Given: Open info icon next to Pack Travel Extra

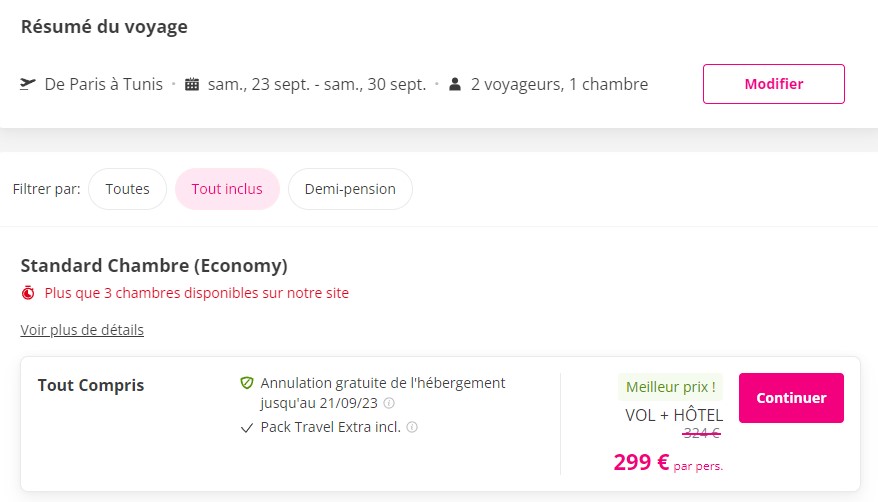Looking at the screenshot, I should pos(412,427).
